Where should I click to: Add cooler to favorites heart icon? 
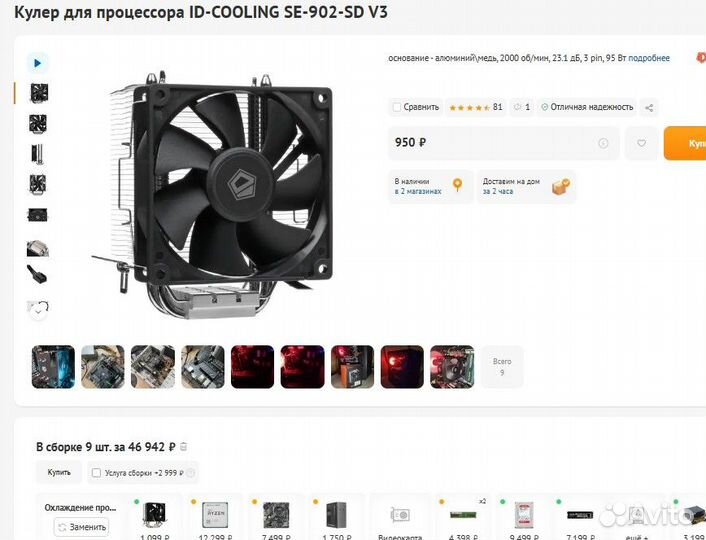pos(641,143)
